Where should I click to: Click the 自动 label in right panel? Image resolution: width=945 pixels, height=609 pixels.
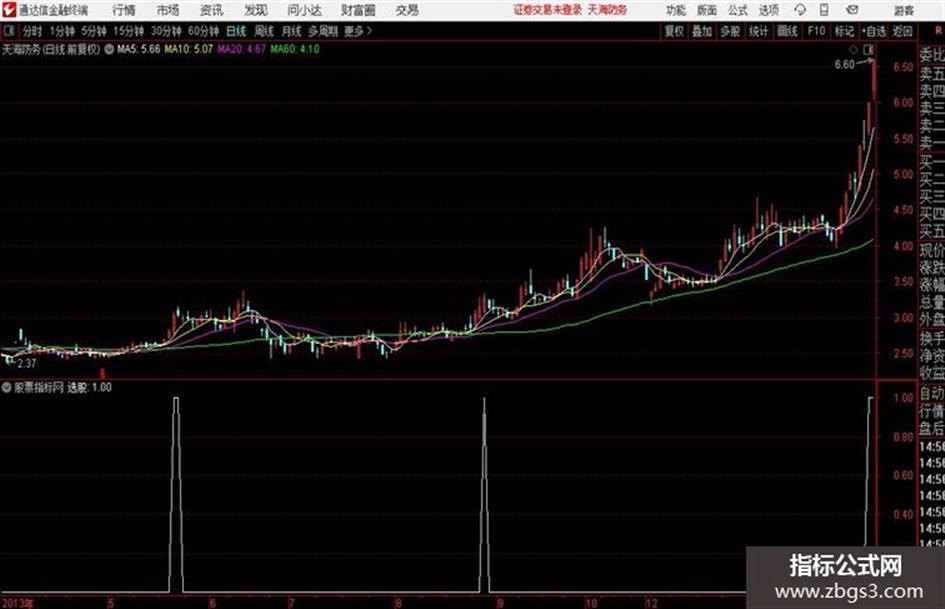pos(932,394)
